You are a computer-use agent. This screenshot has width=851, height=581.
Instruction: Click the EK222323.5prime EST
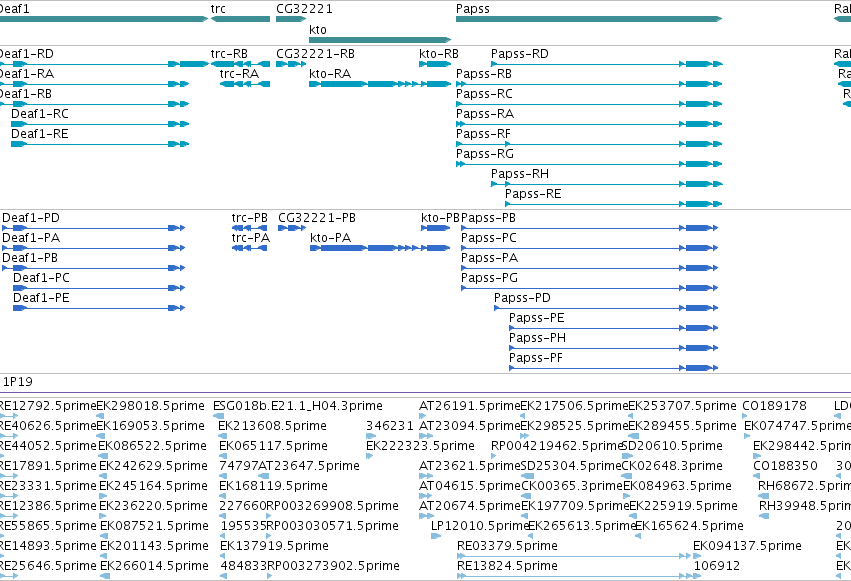(x=370, y=456)
